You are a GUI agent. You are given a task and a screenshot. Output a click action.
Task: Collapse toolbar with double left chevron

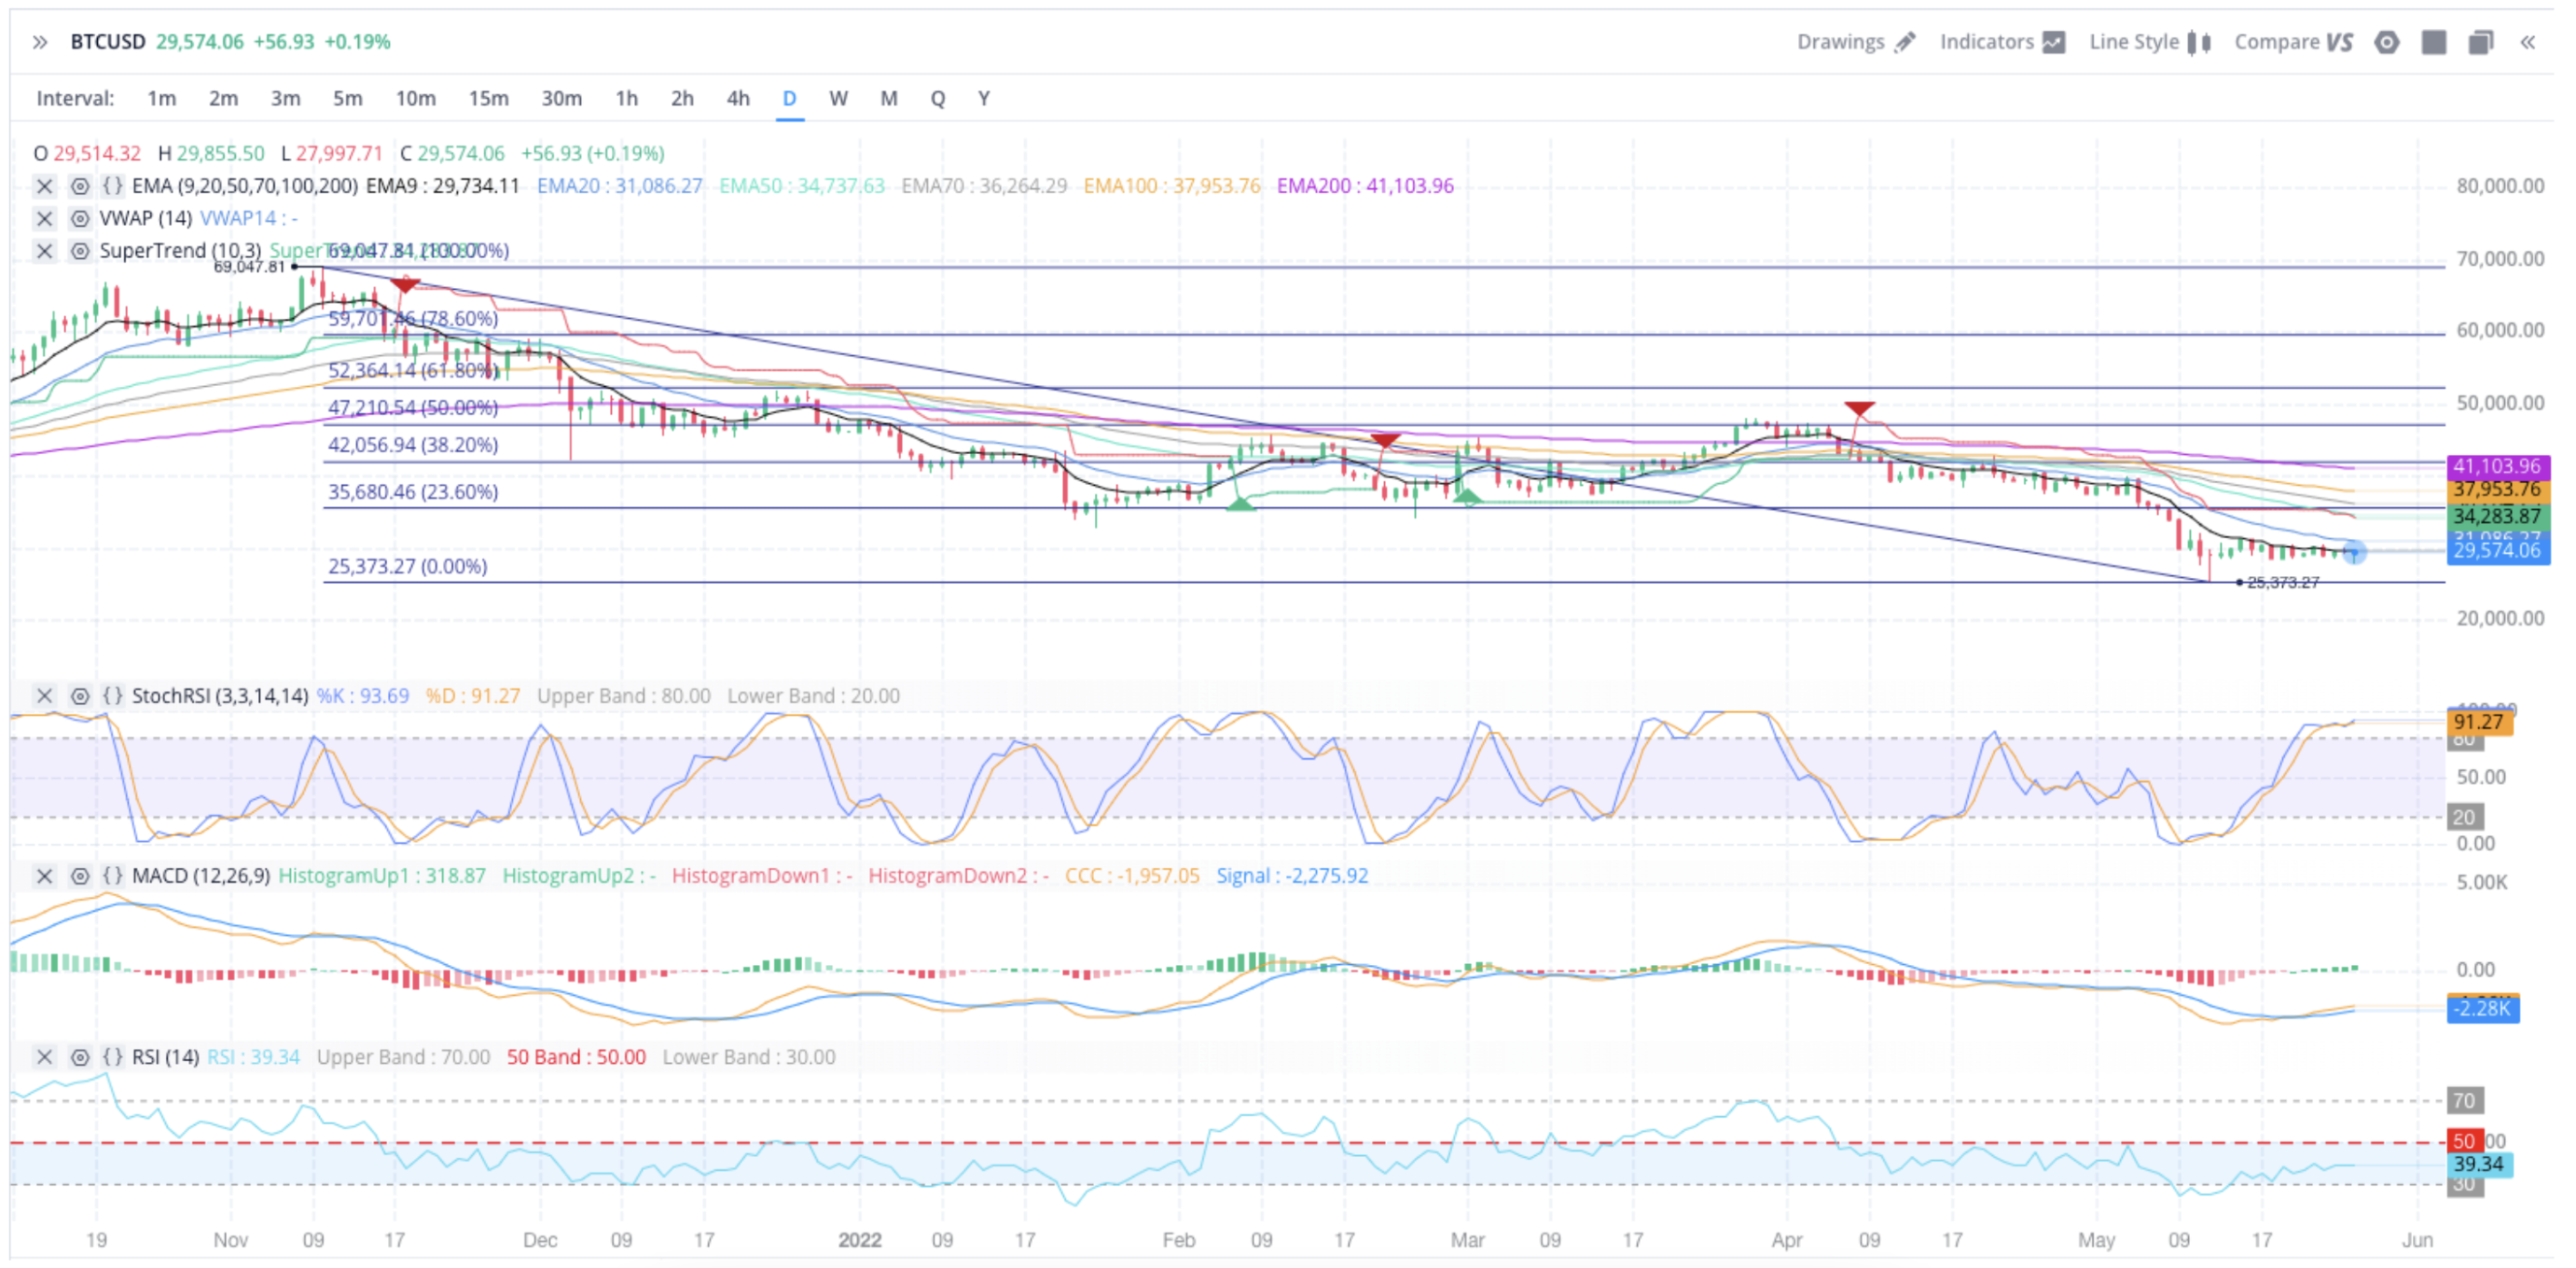tap(2527, 42)
